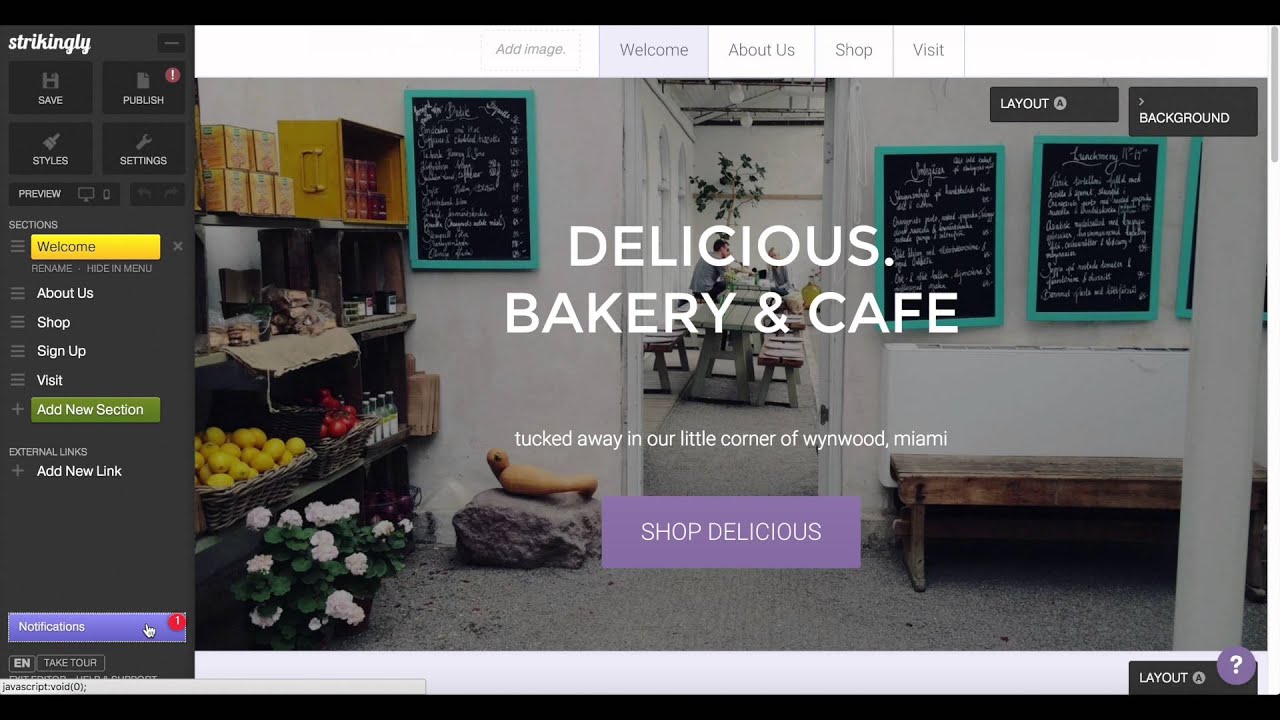Open the purple help question mark
This screenshot has width=1280, height=720.
[1236, 665]
